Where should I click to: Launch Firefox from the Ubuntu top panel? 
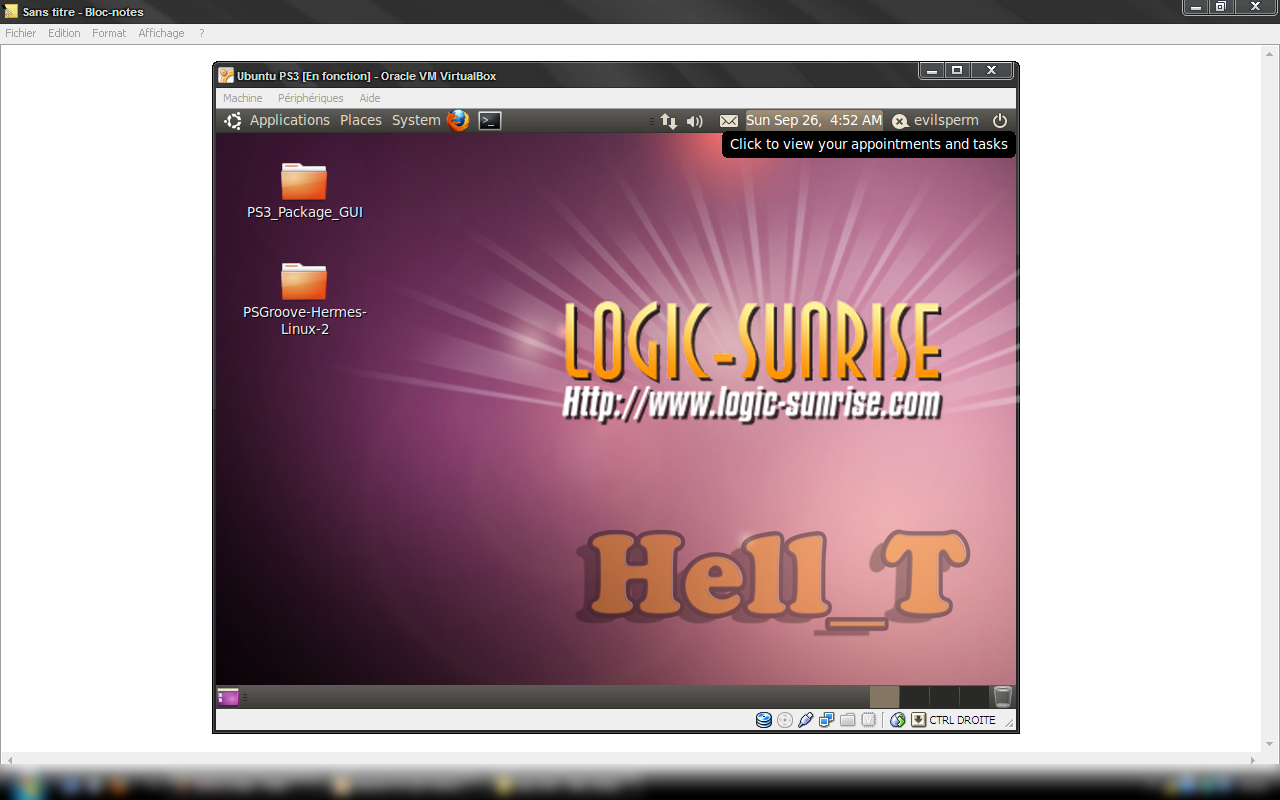click(x=458, y=120)
